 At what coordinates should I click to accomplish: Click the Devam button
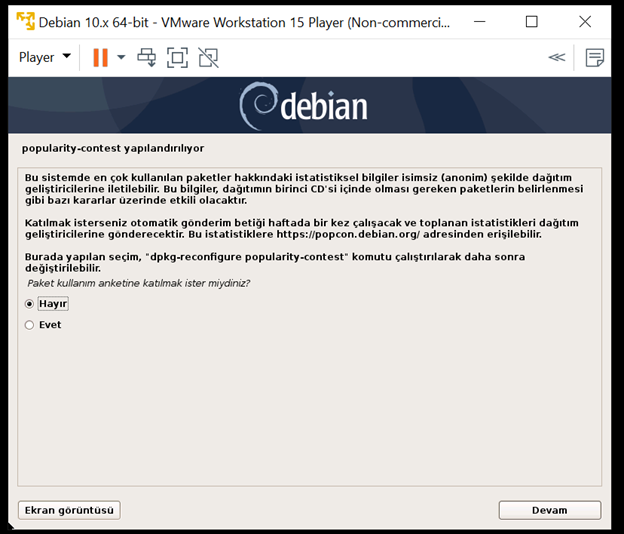tap(550, 510)
